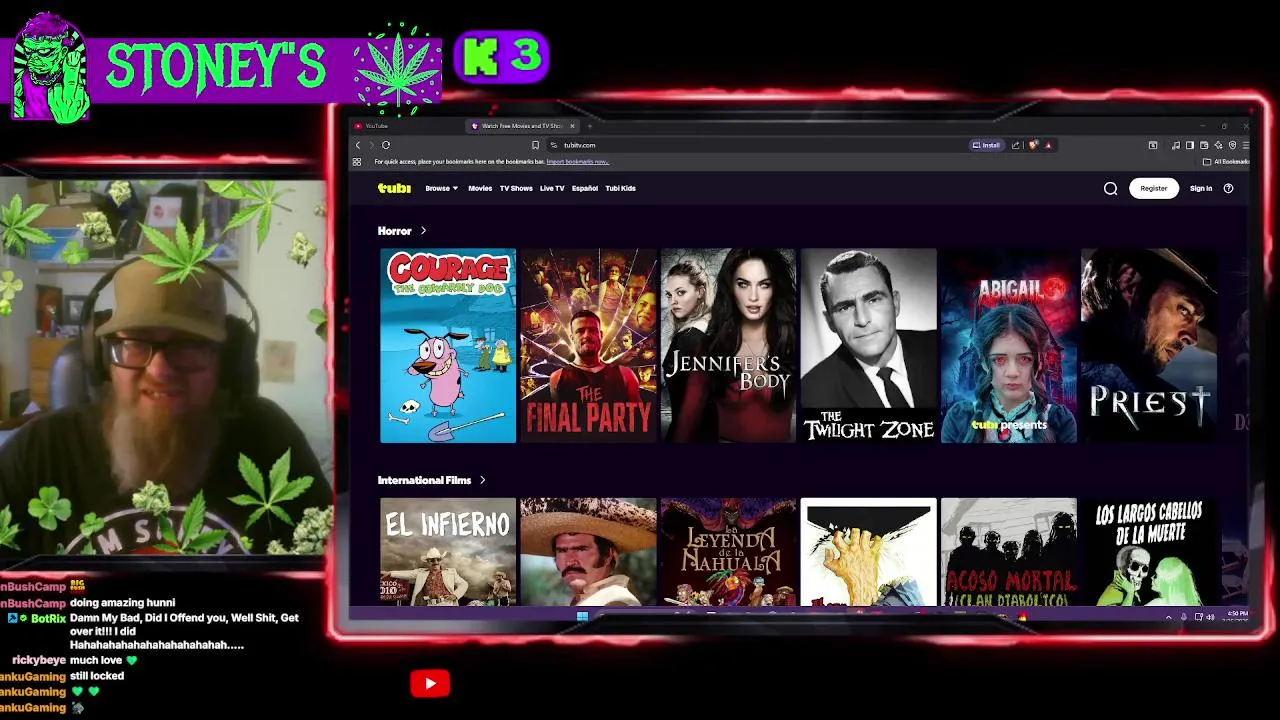
Task: Show hidden system tray icons chevron
Action: pyautogui.click(x=1168, y=617)
